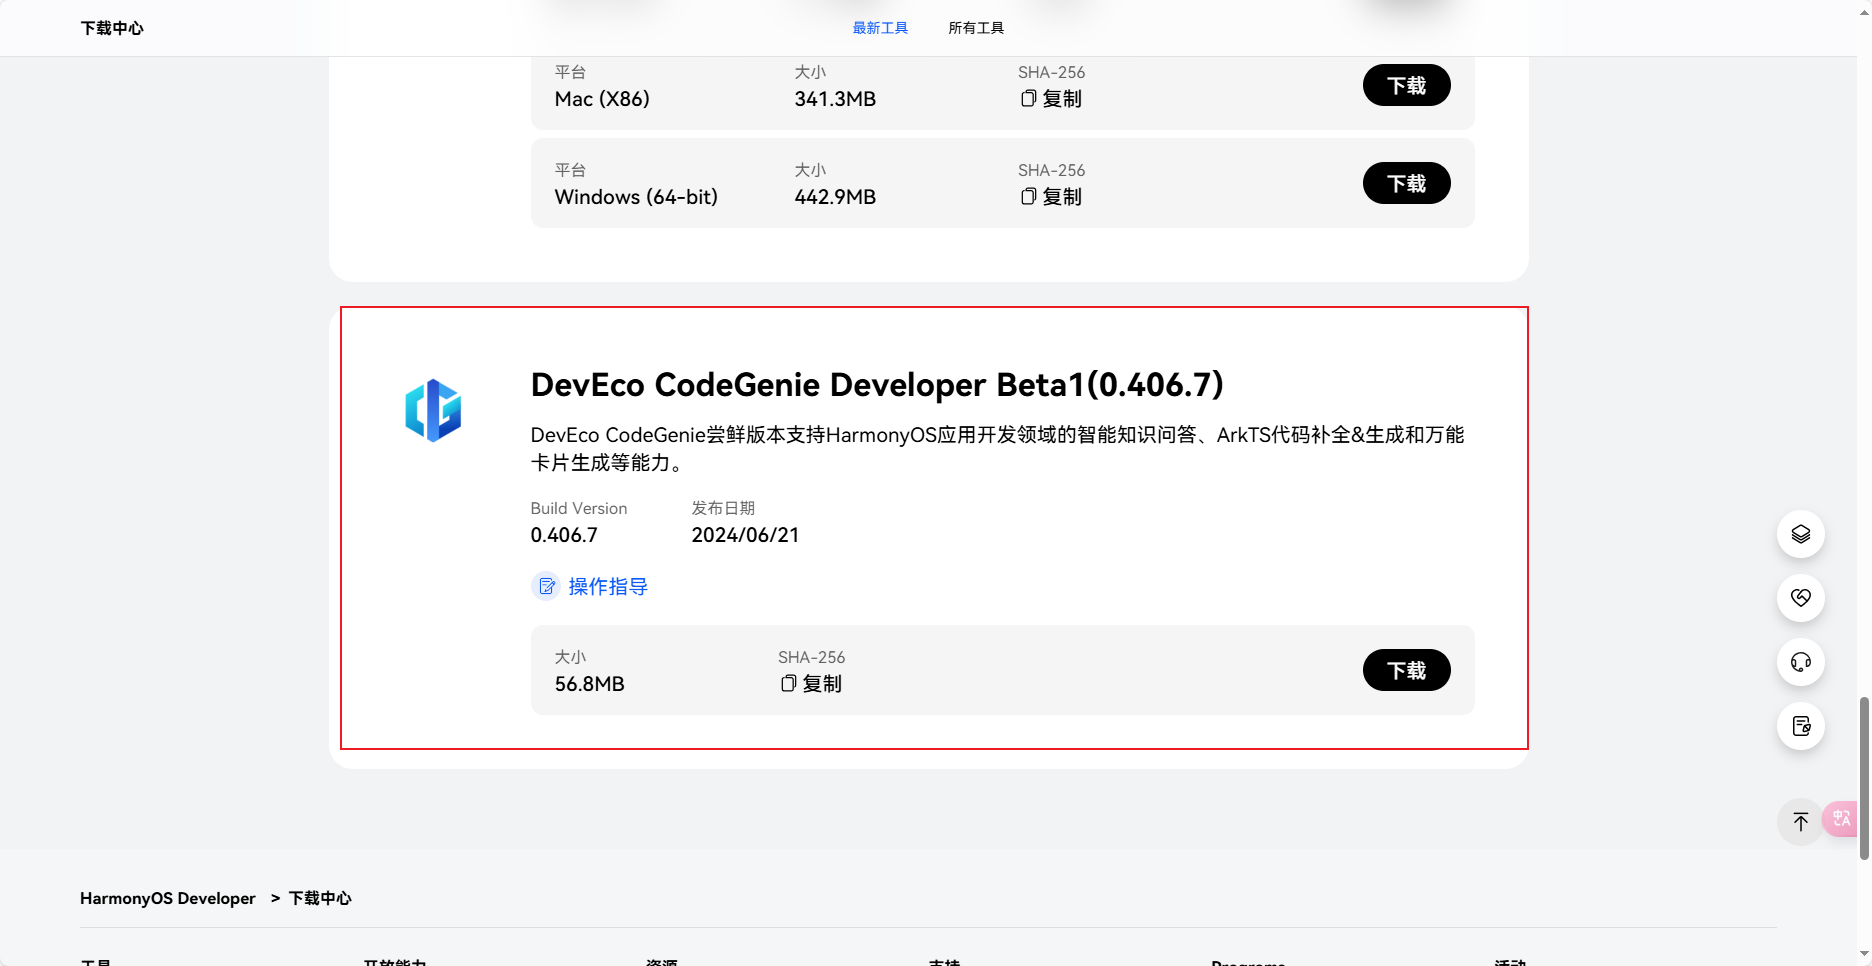Open the 操作指导 guide link
Image resolution: width=1872 pixels, height=966 pixels.
tap(608, 586)
